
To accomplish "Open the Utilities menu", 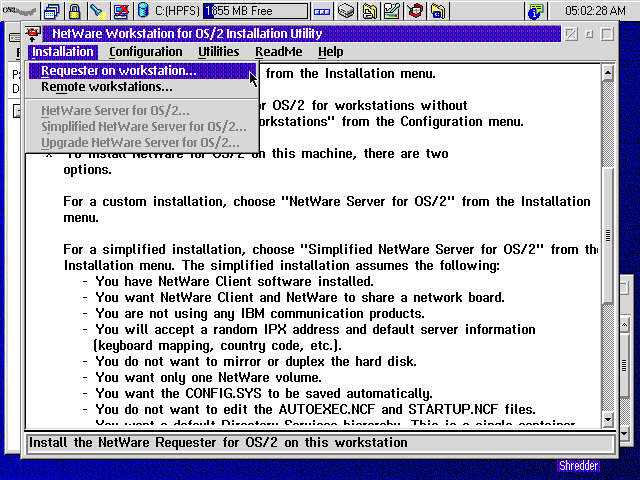I will [219, 52].
